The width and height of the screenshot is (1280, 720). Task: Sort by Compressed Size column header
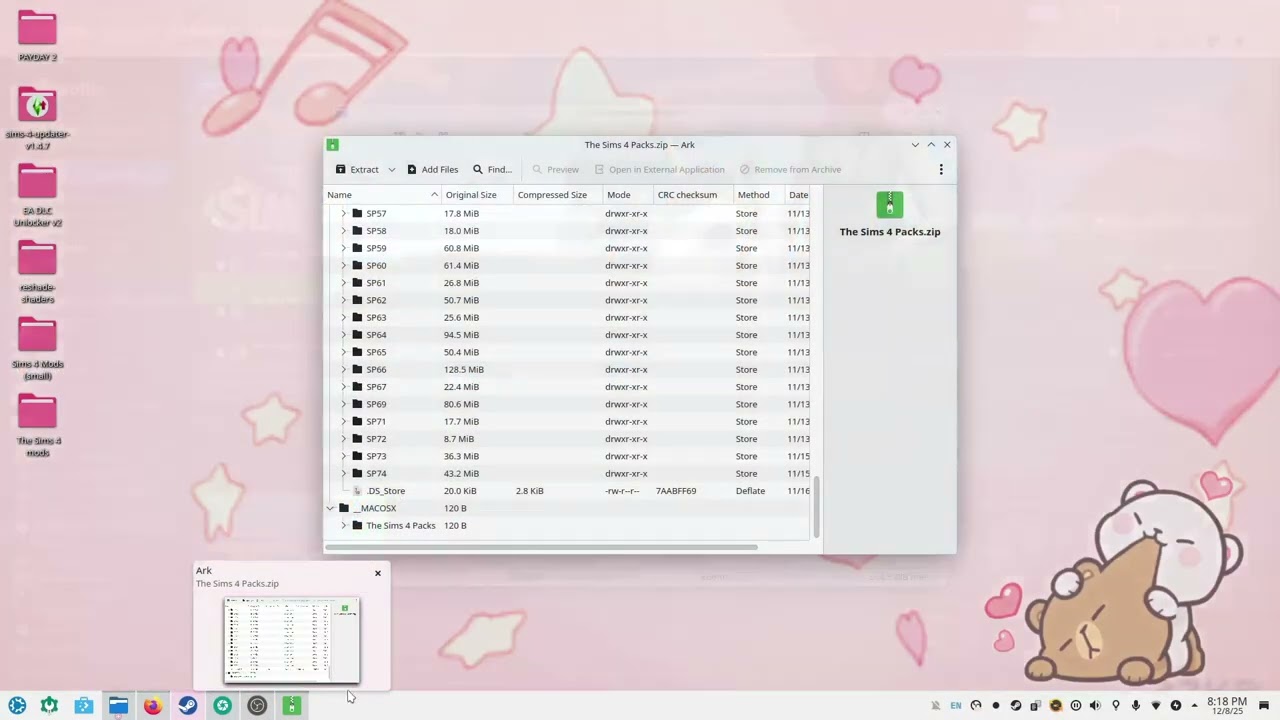(558, 195)
